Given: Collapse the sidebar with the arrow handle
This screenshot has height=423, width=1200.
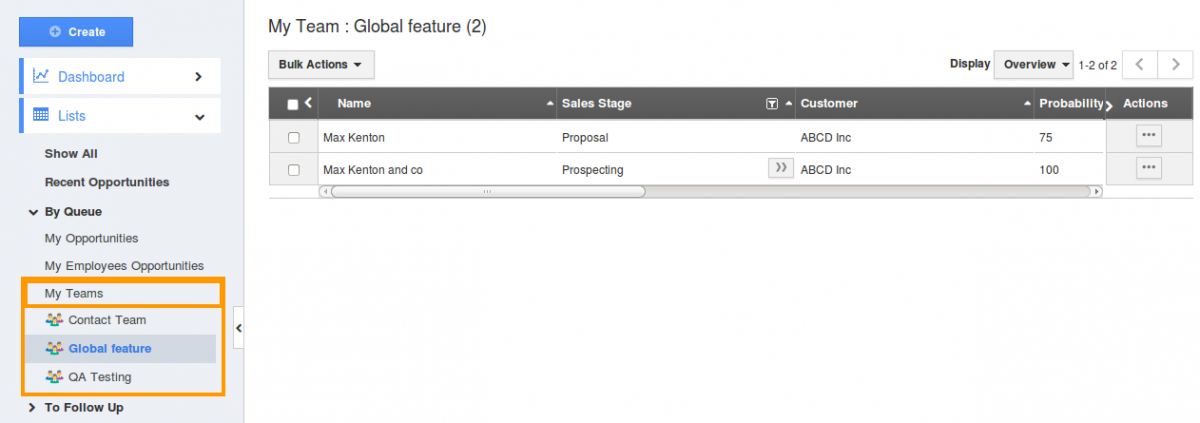Looking at the screenshot, I should pyautogui.click(x=239, y=328).
